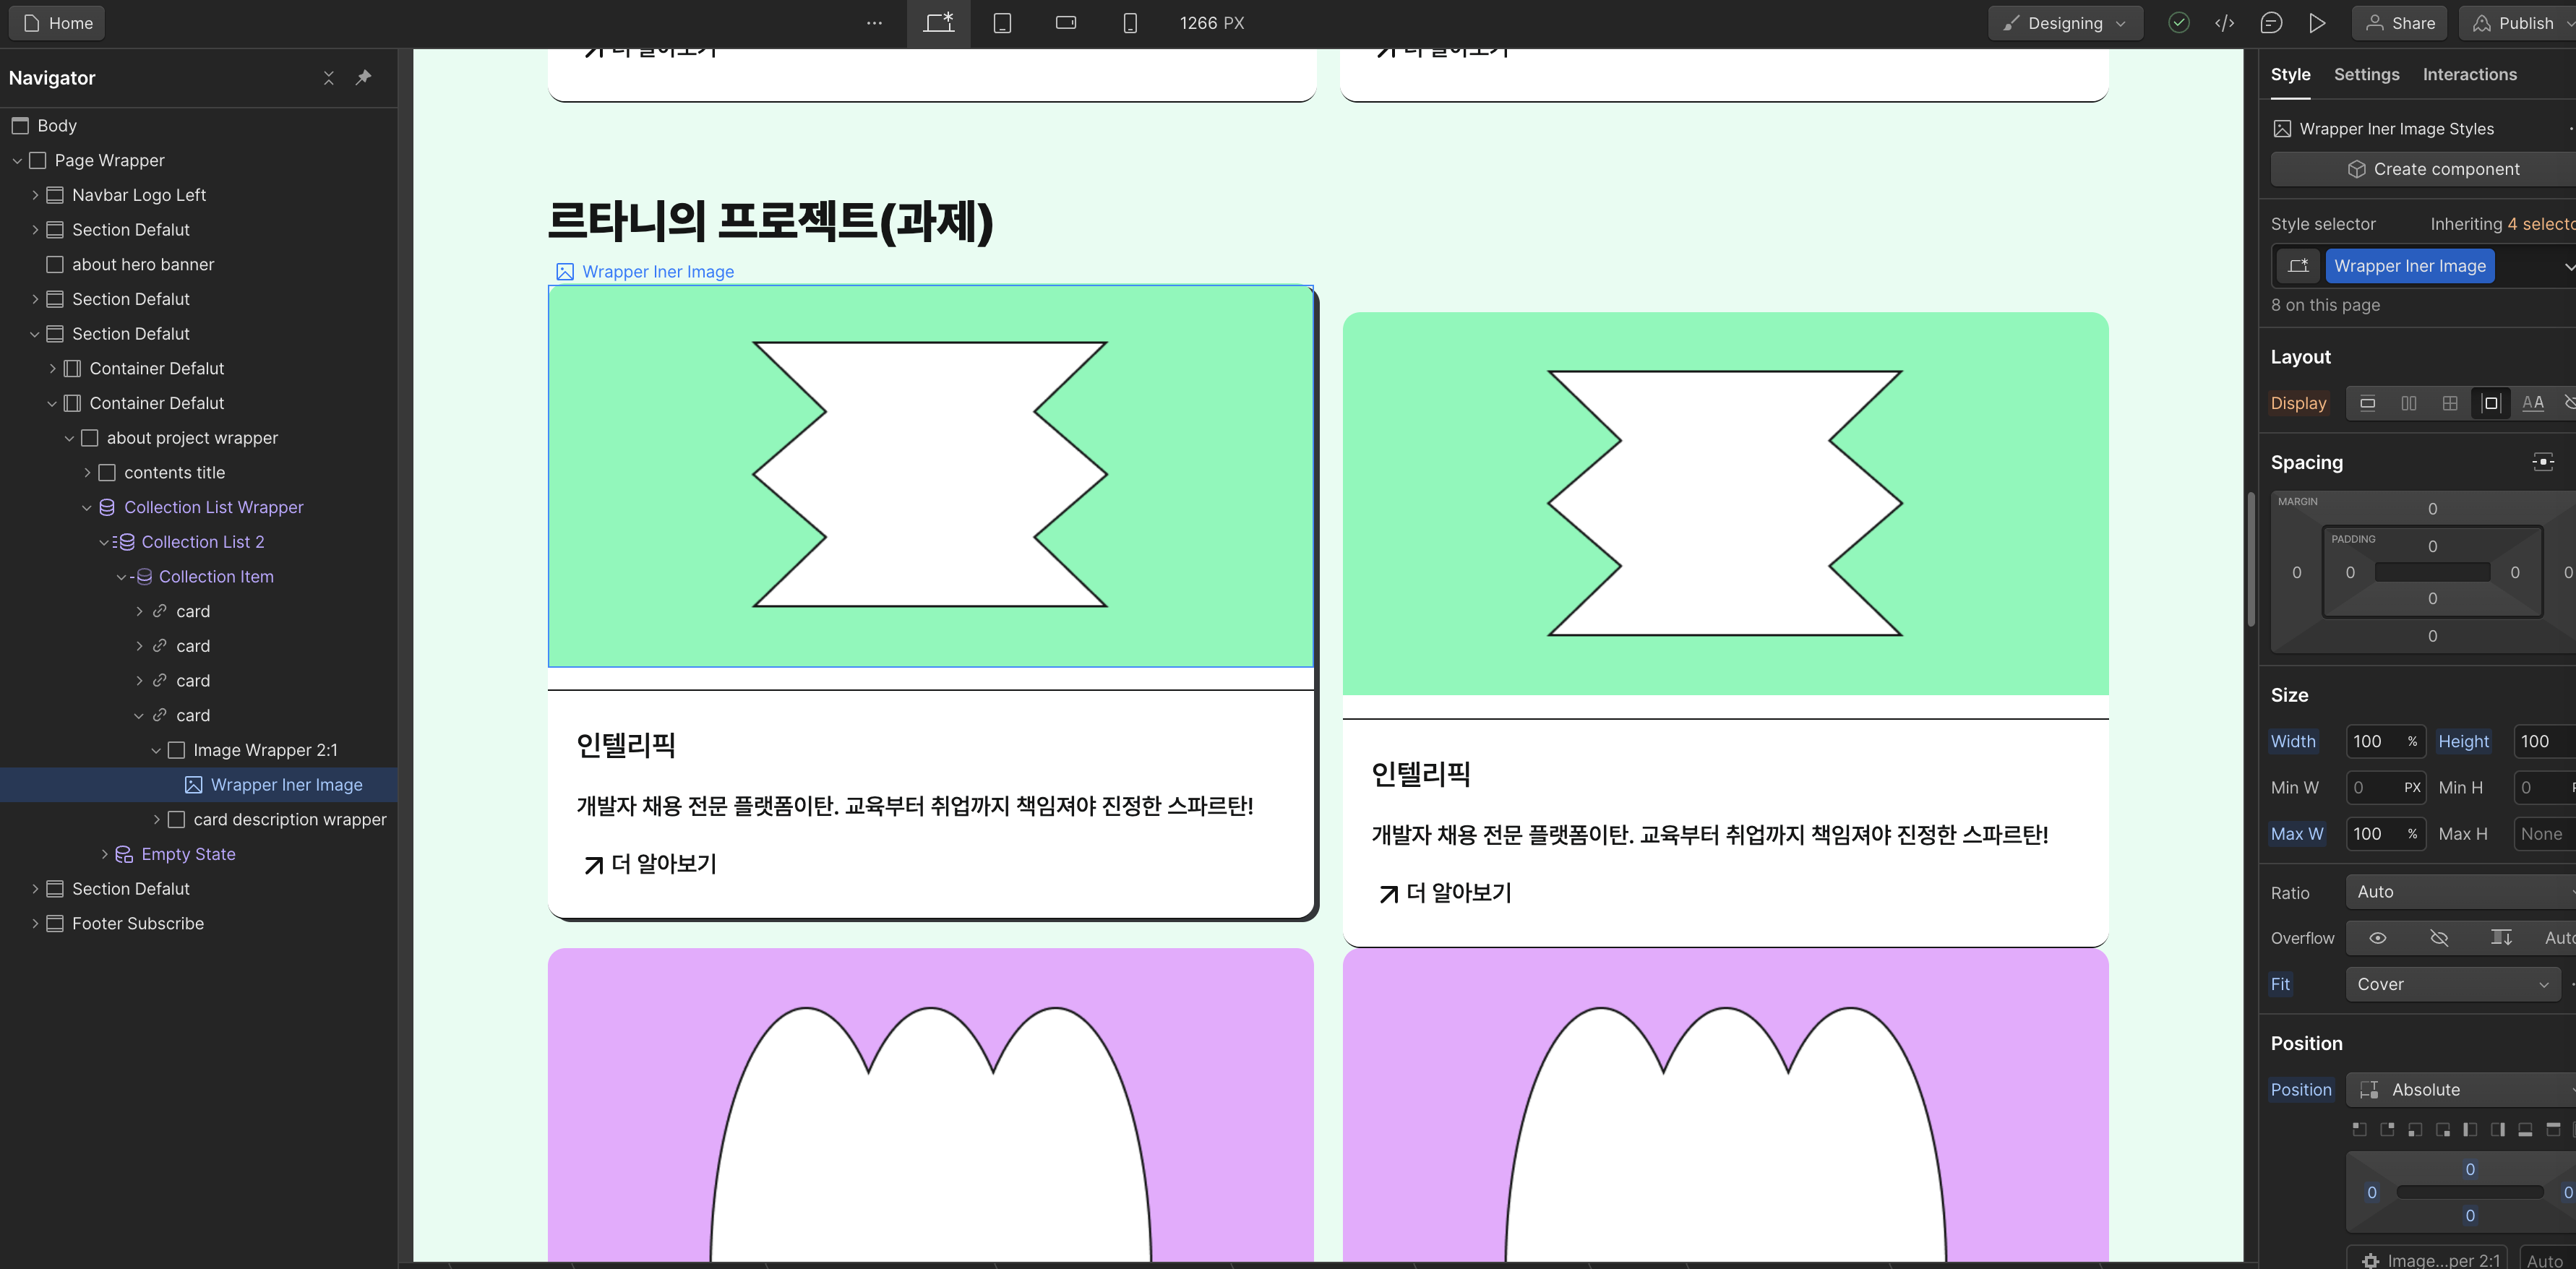The image size is (2576, 1269).
Task: Click top margin value
Action: click(2432, 509)
